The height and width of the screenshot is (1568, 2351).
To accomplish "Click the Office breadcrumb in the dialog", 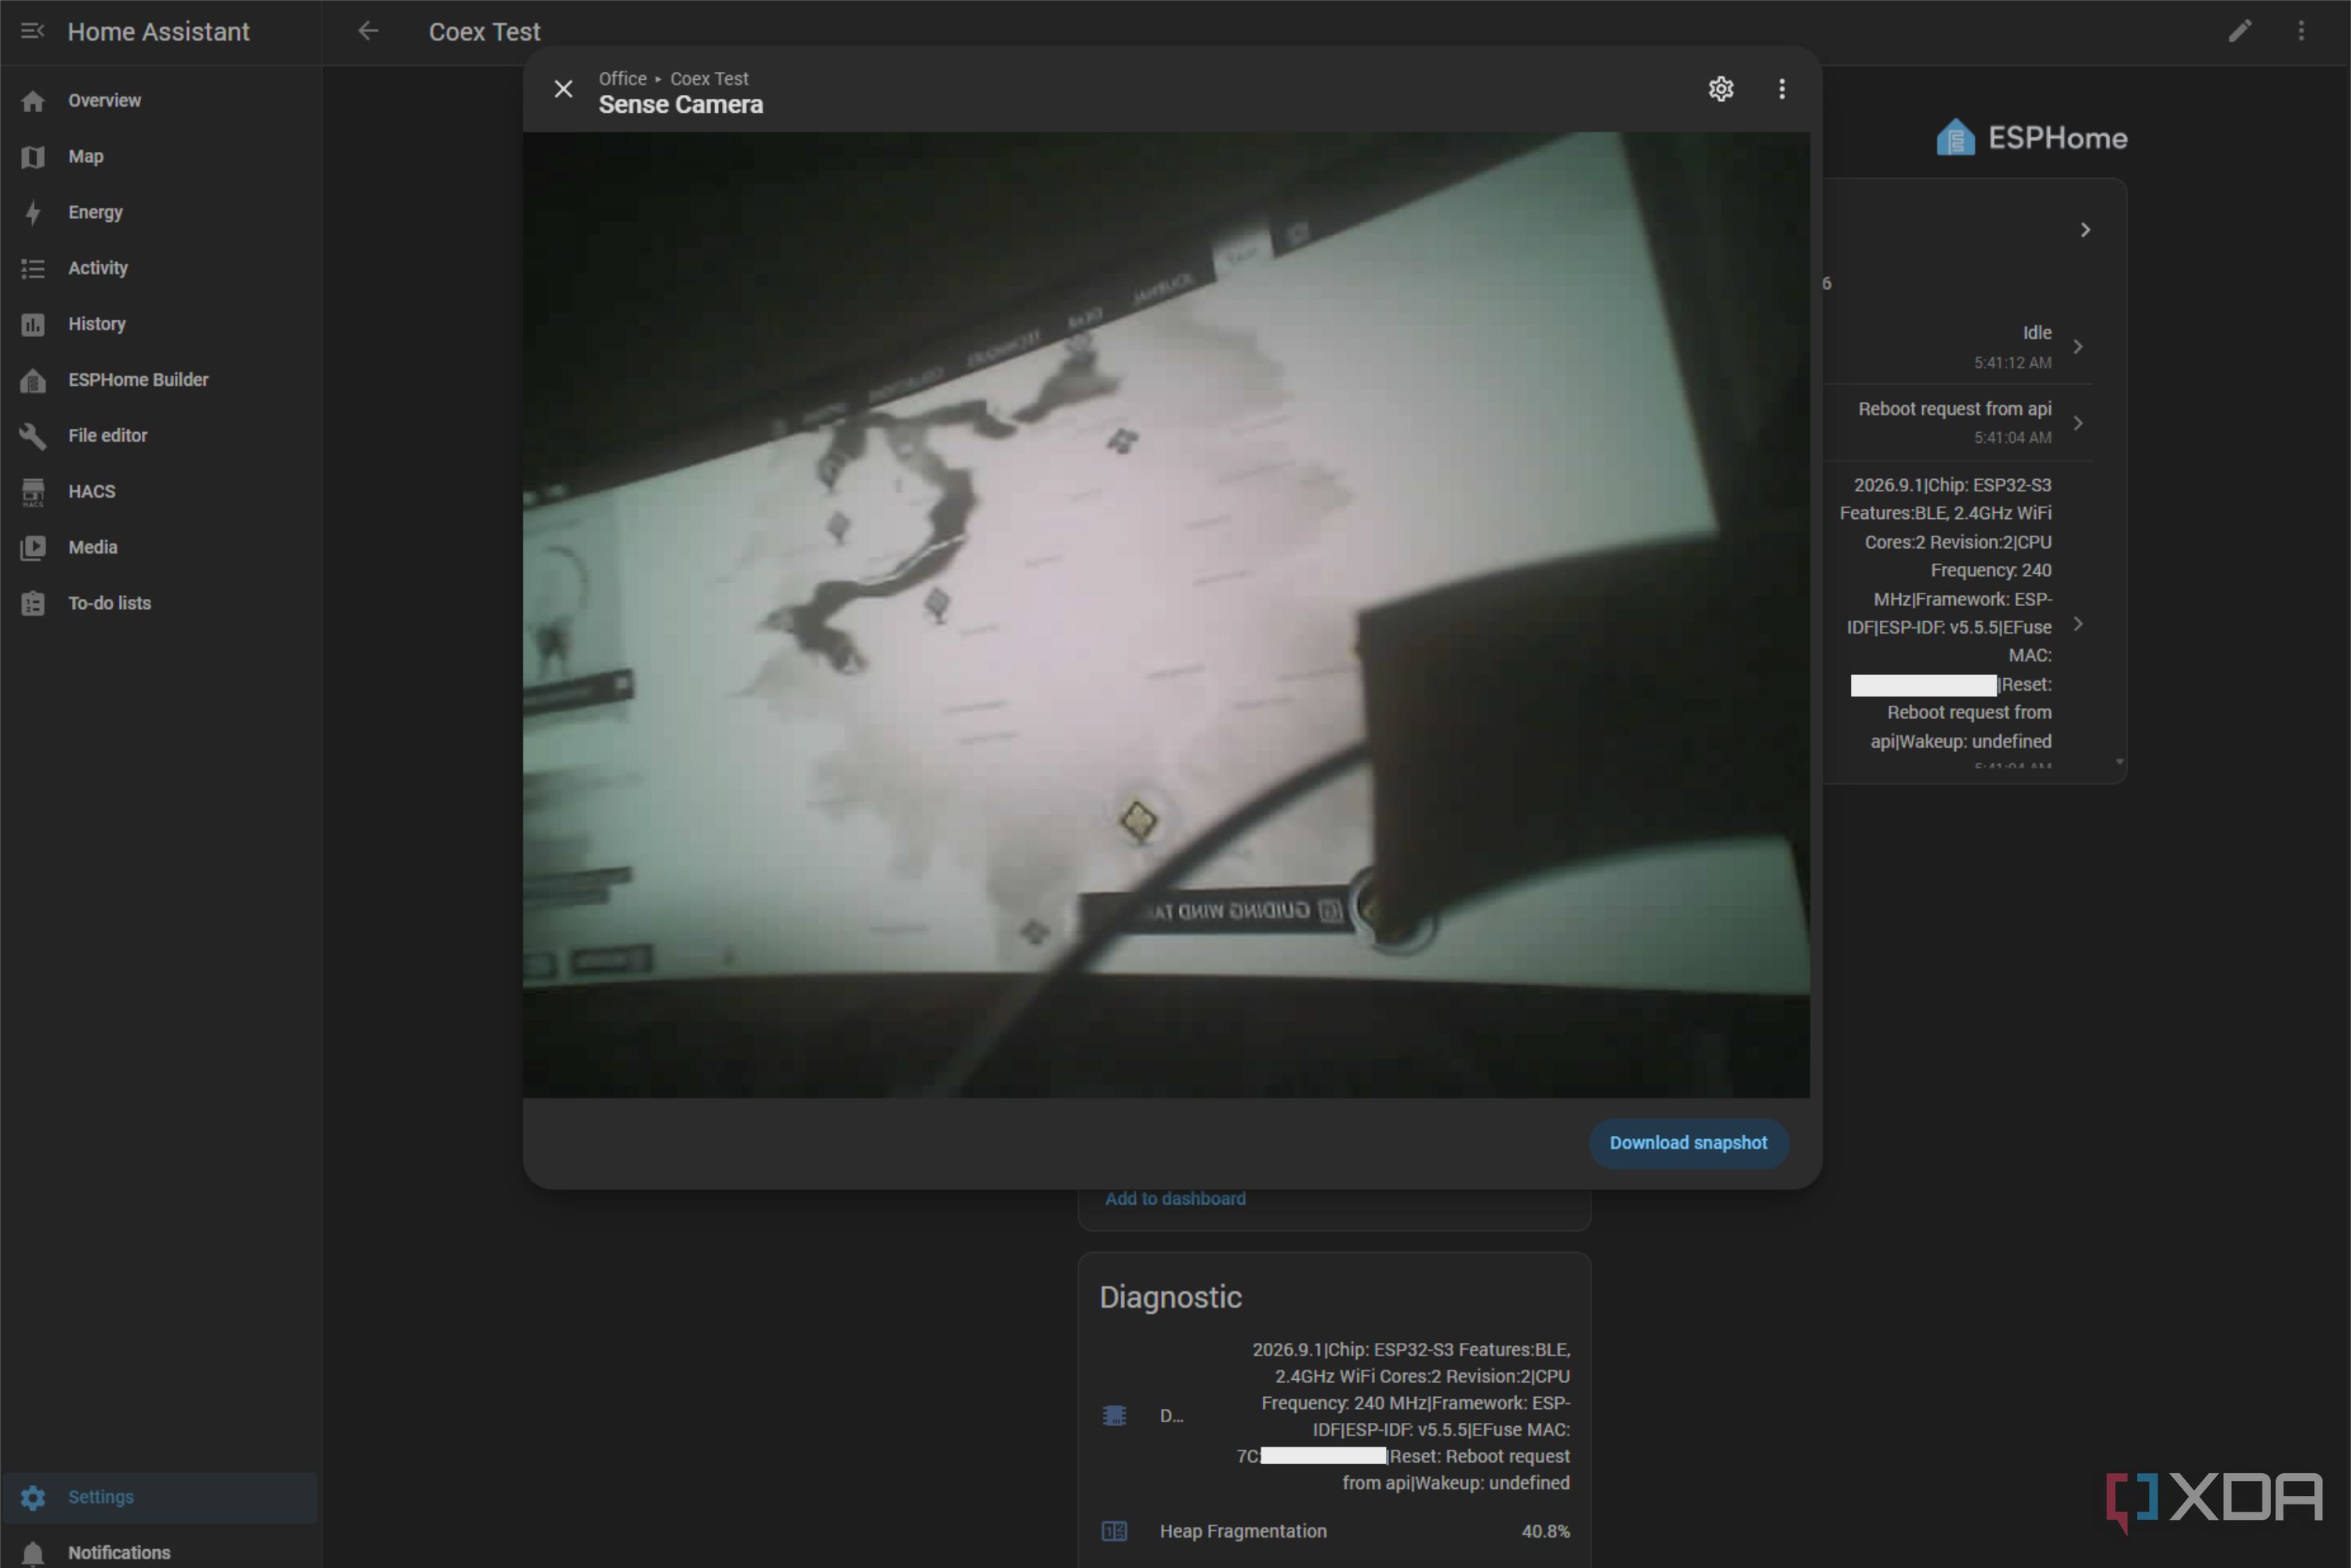I will [622, 78].
